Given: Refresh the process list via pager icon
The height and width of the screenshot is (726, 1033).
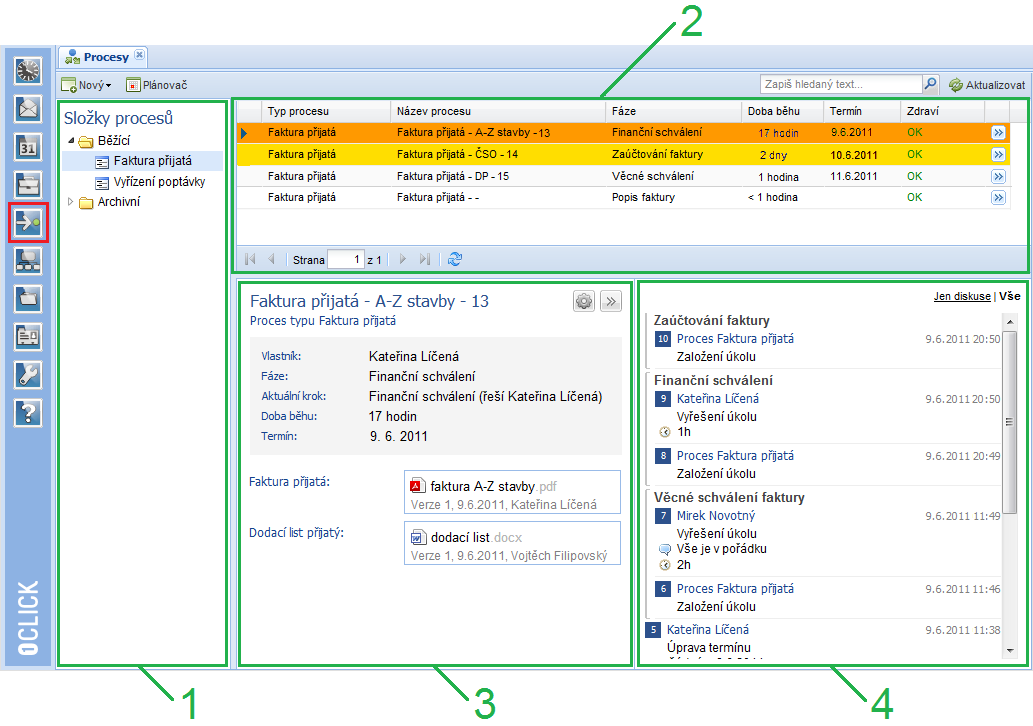Looking at the screenshot, I should click(x=455, y=260).
